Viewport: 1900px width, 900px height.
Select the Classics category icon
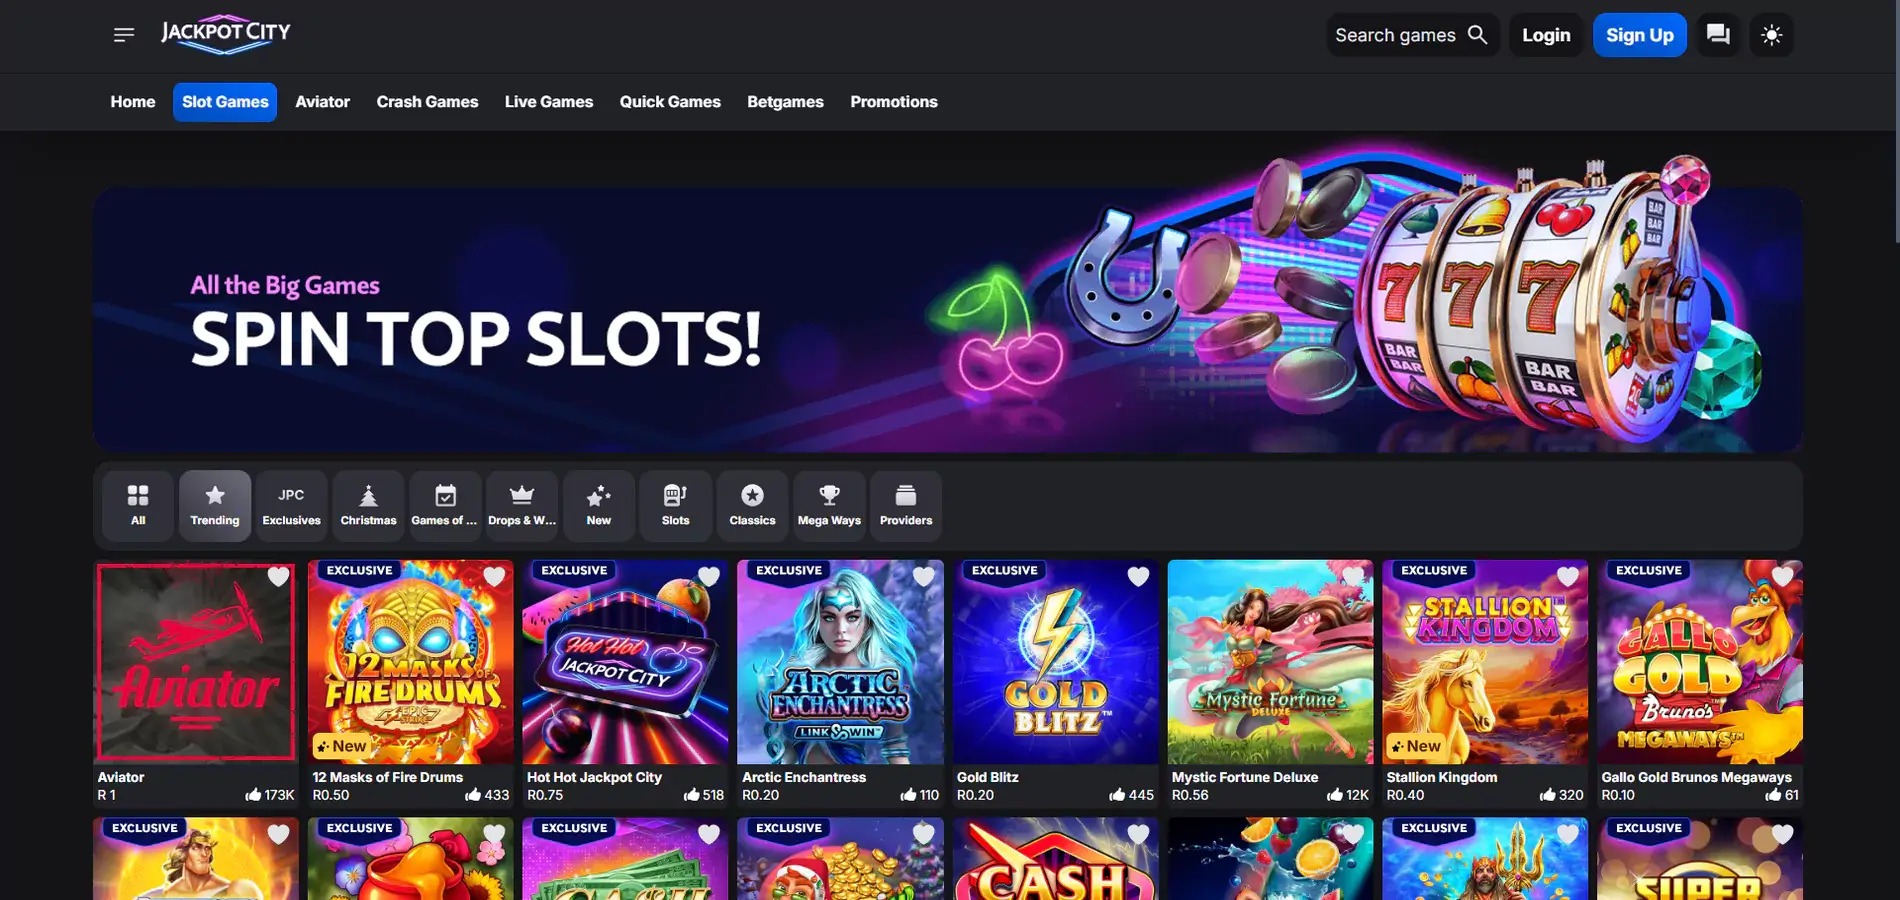tap(752, 506)
